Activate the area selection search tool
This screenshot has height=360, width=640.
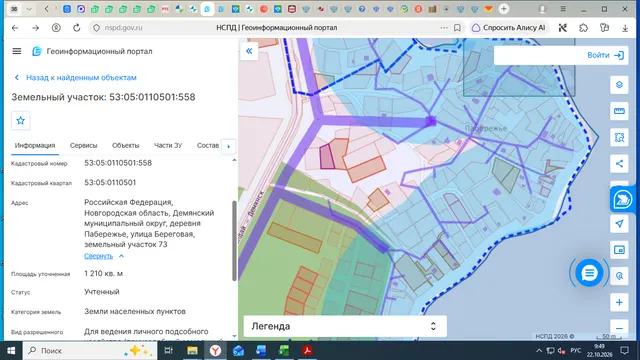[x=619, y=138]
